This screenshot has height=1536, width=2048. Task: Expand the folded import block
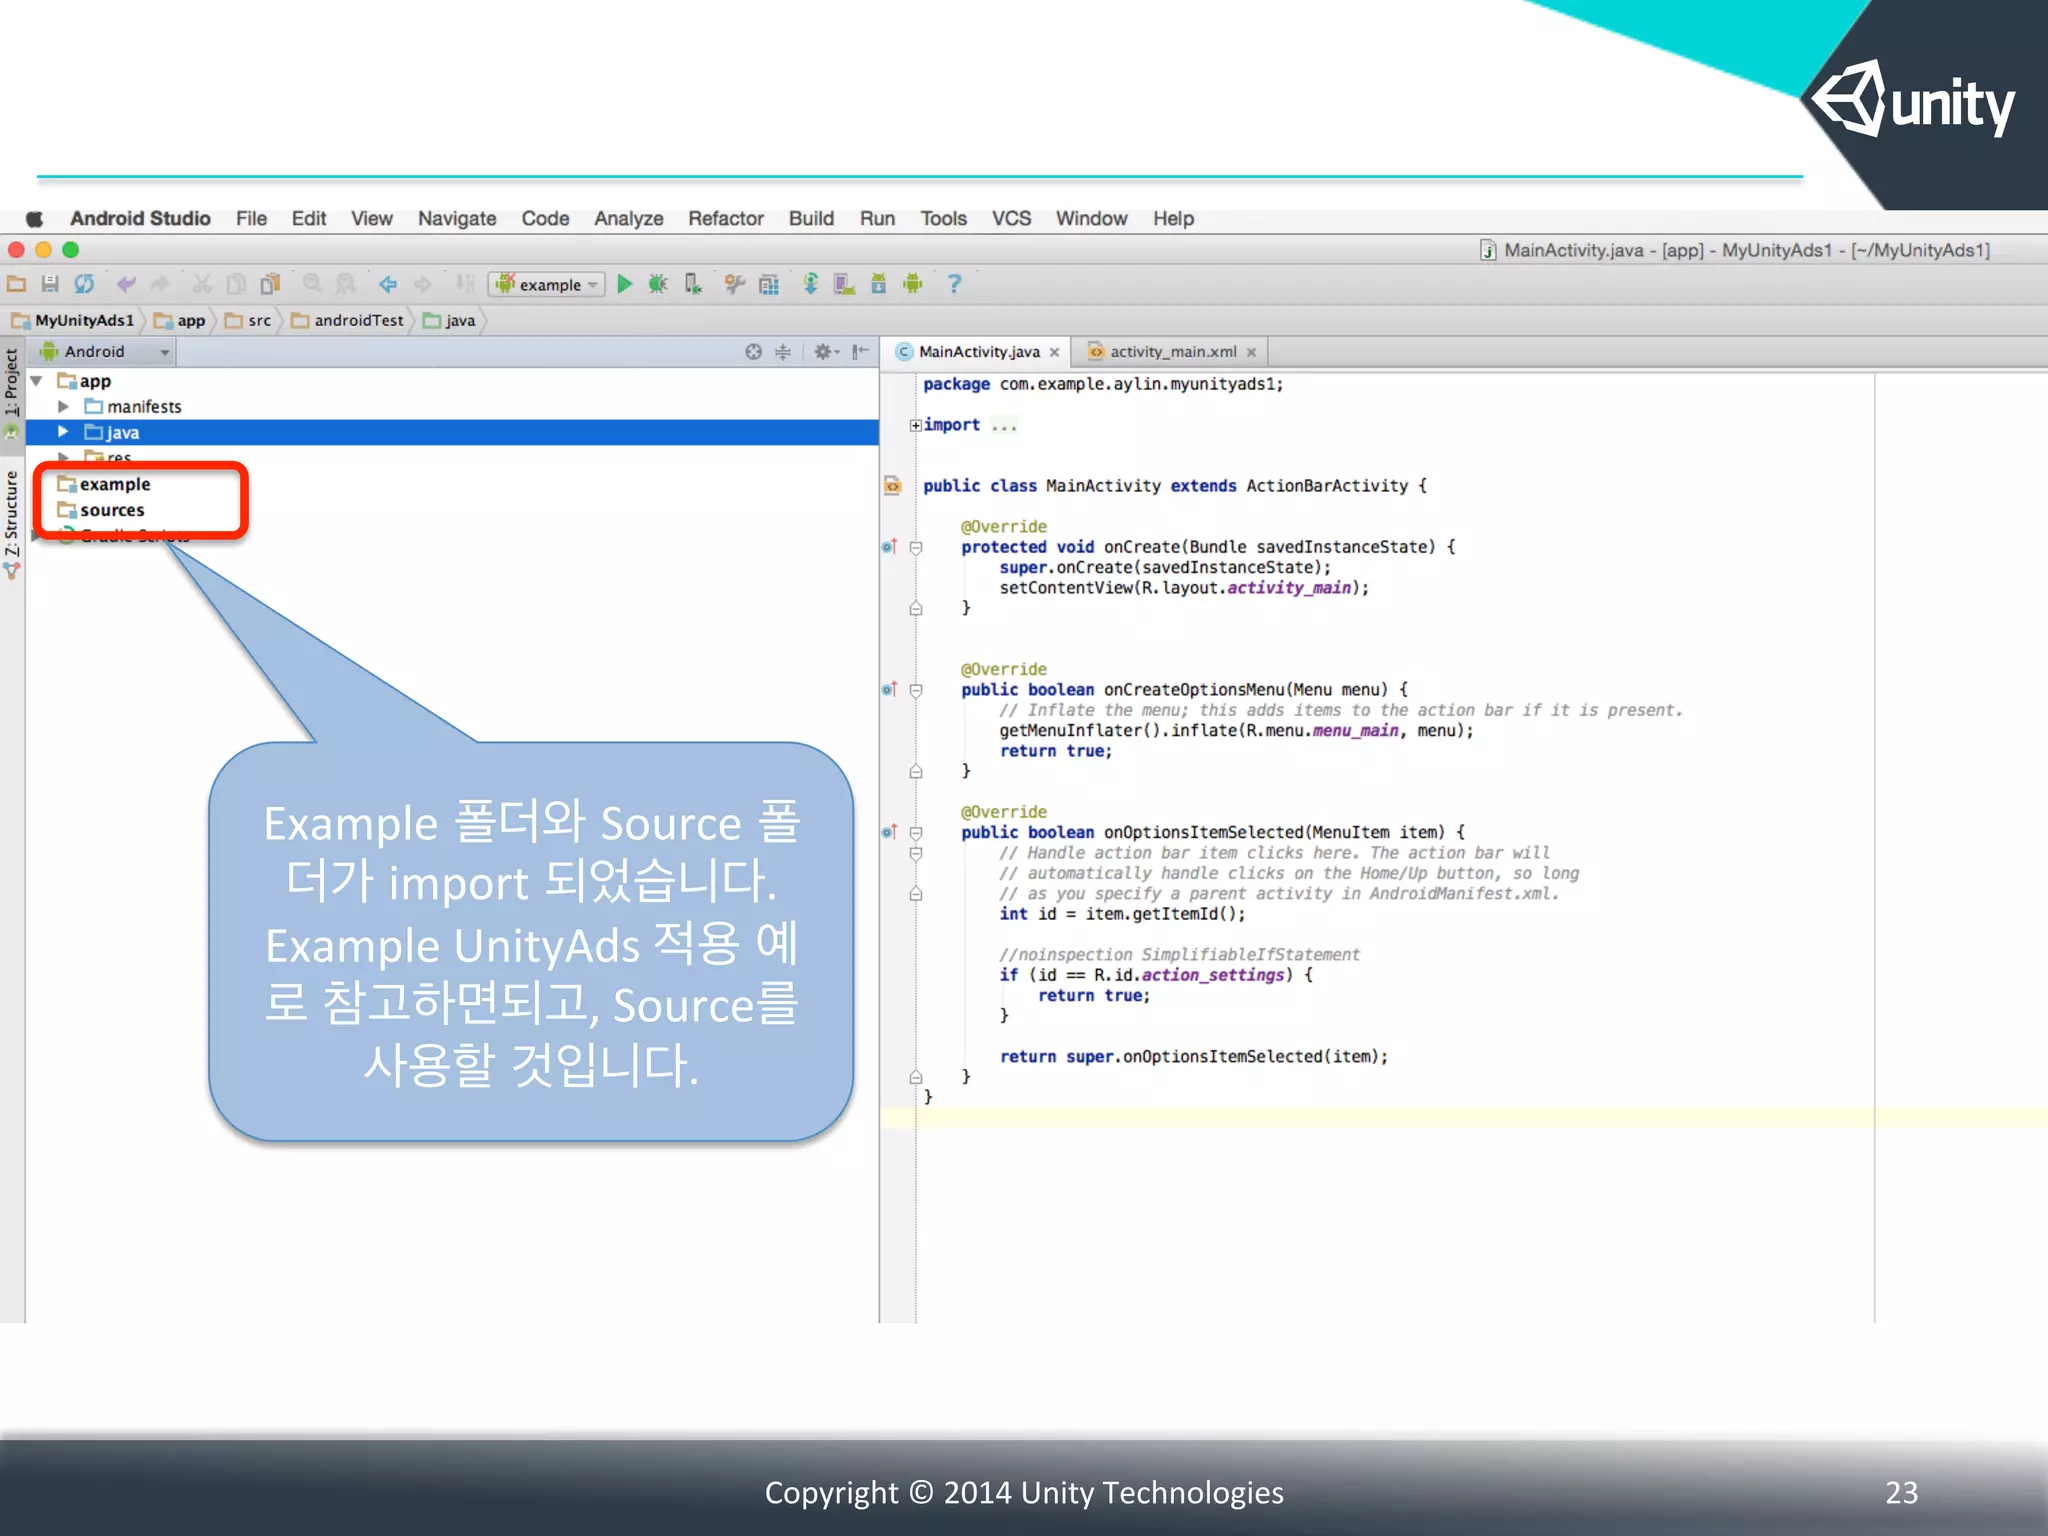click(x=915, y=425)
